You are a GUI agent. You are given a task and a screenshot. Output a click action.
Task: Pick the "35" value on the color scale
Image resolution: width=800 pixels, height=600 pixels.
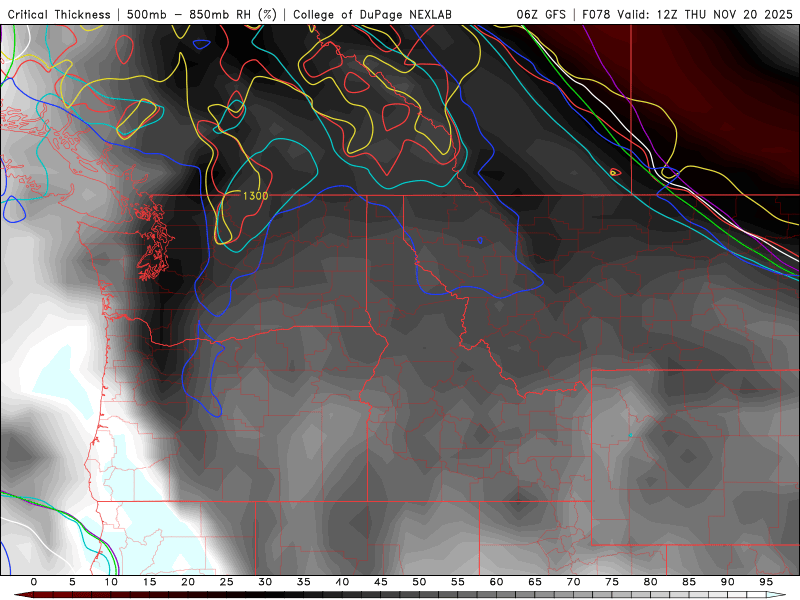click(x=304, y=582)
